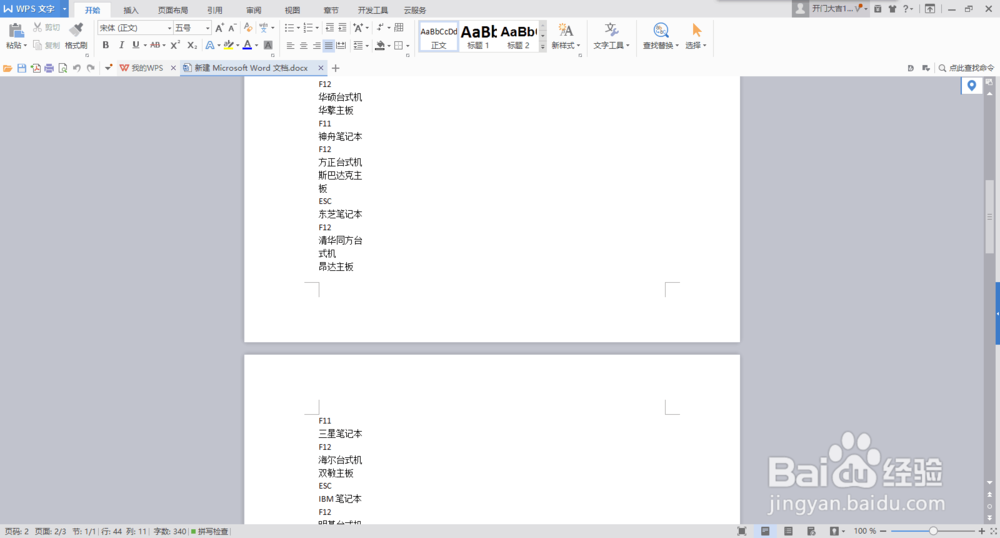Screen dimensions: 1000x538
Task: Toggle subscript X₂ formatting
Action: (191, 45)
